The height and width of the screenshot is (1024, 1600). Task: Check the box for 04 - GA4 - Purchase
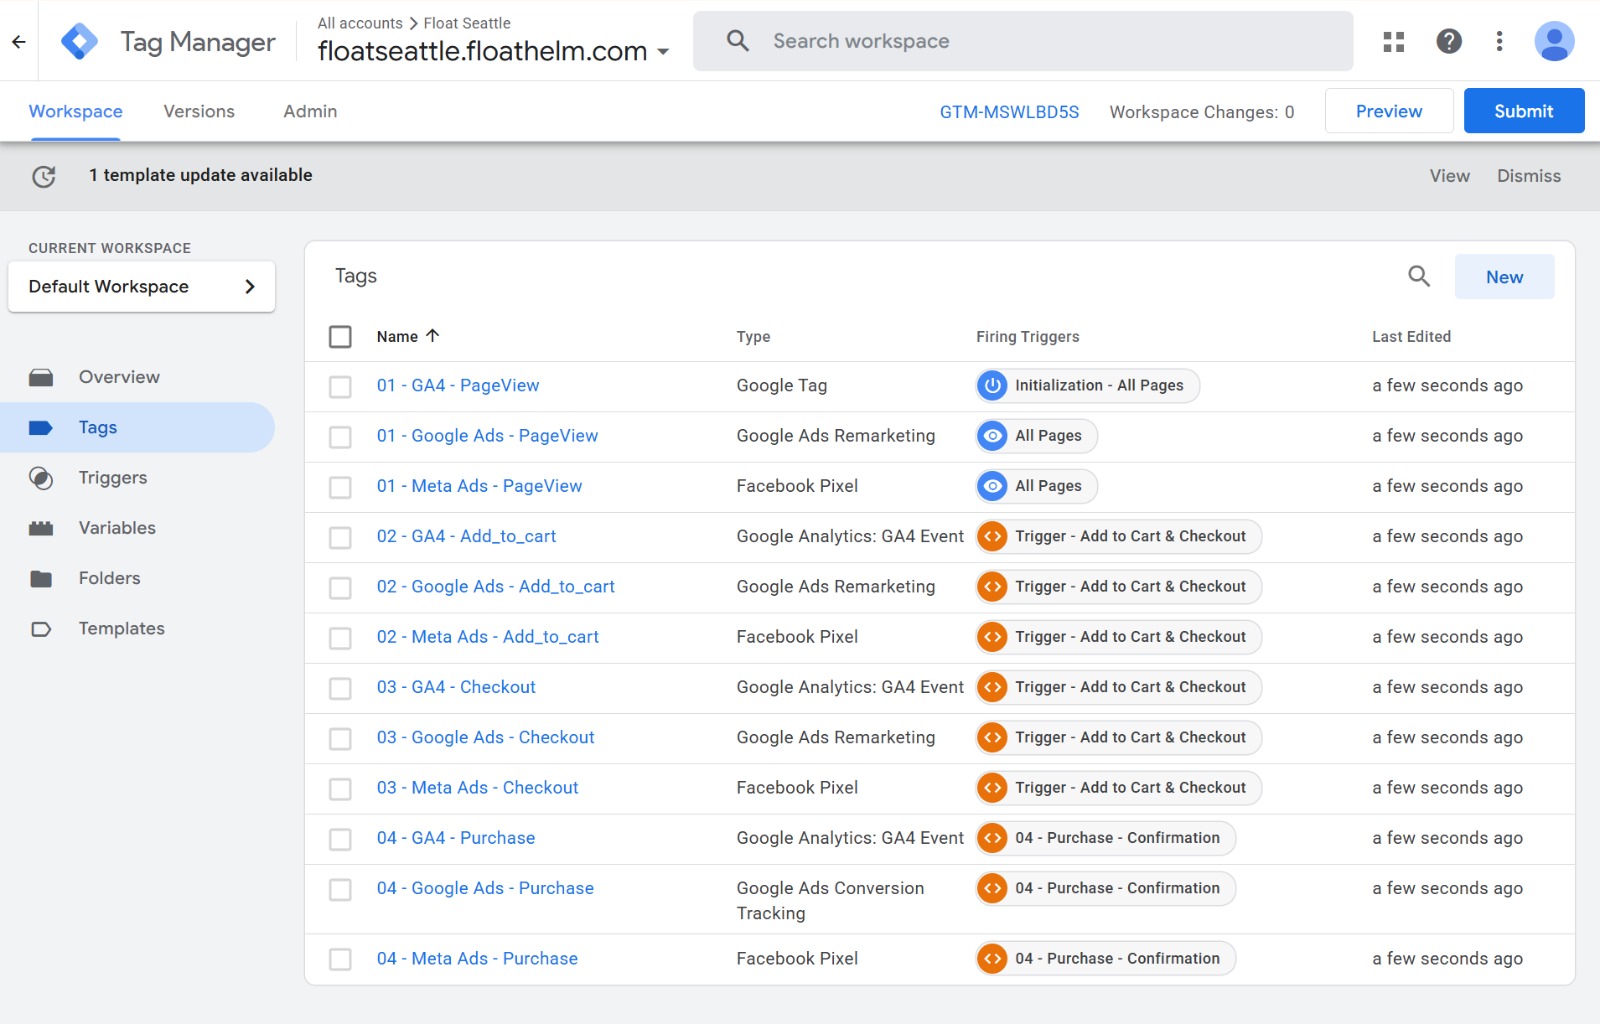tap(340, 839)
